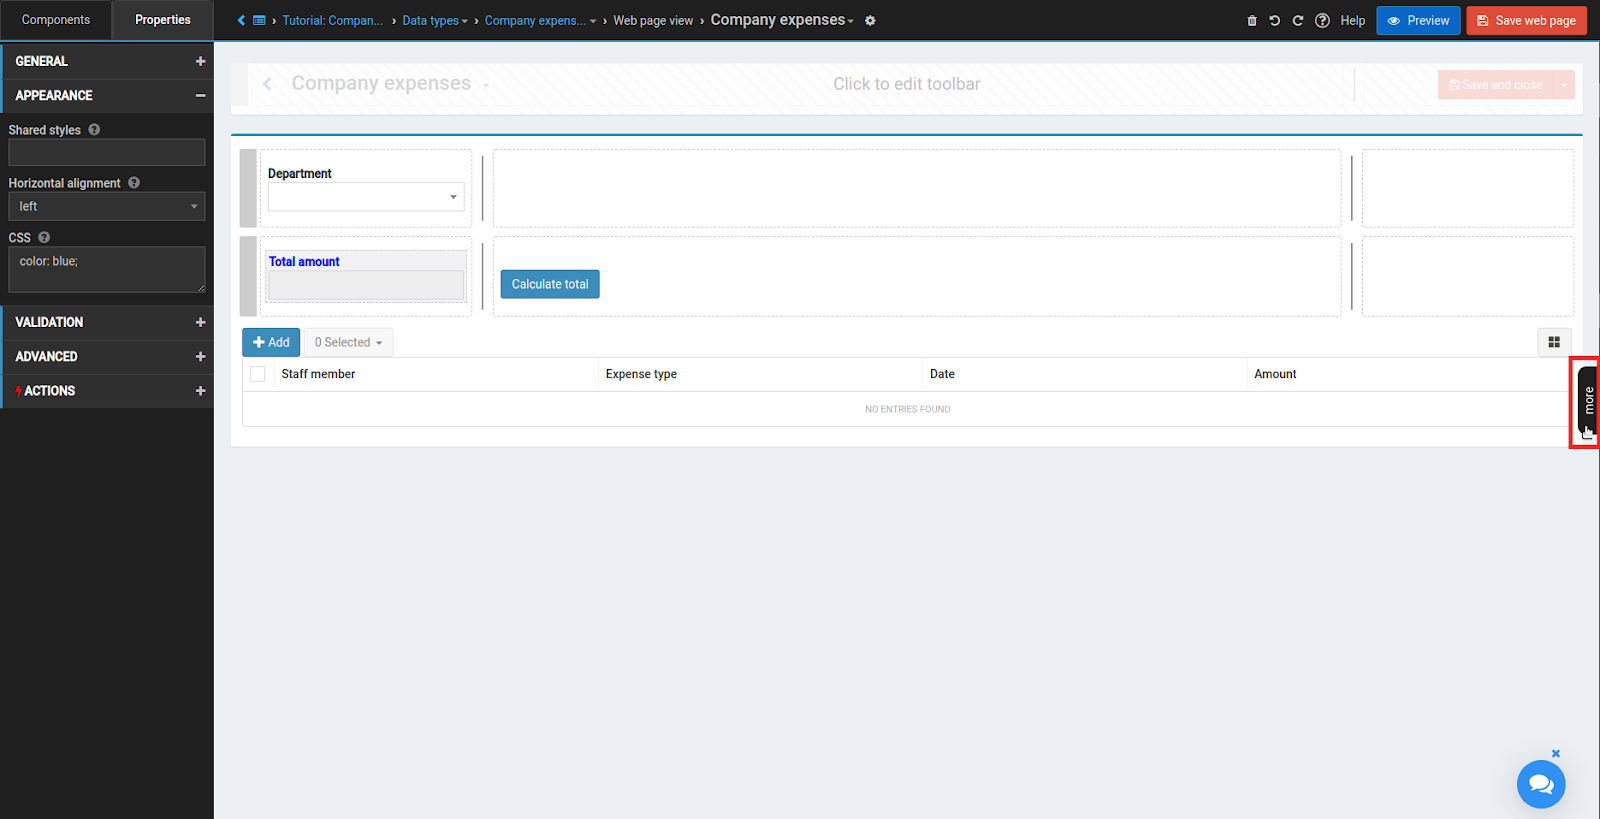The height and width of the screenshot is (819, 1600).
Task: Click the back chevron in the page toolbar
Action: 267,84
